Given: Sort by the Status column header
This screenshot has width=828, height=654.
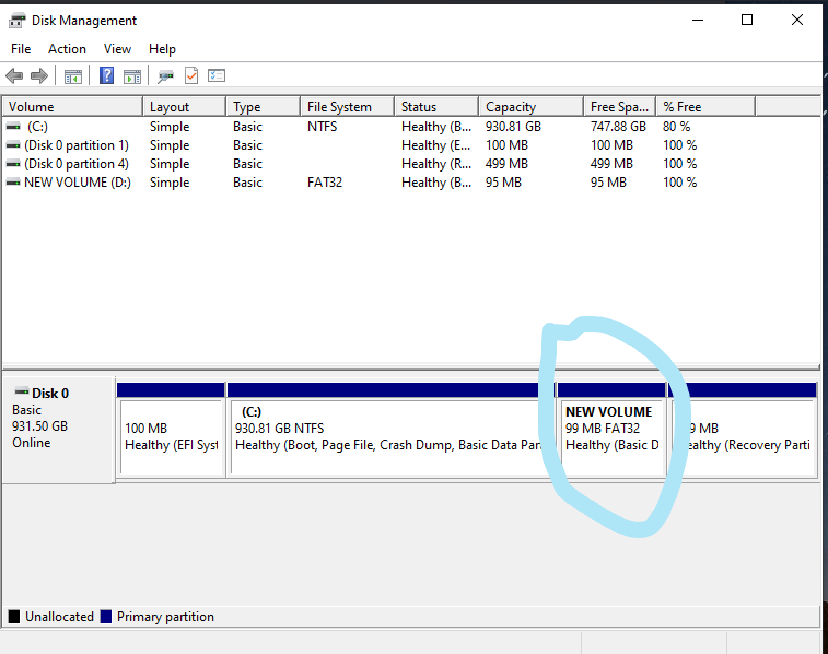Looking at the screenshot, I should [x=437, y=107].
